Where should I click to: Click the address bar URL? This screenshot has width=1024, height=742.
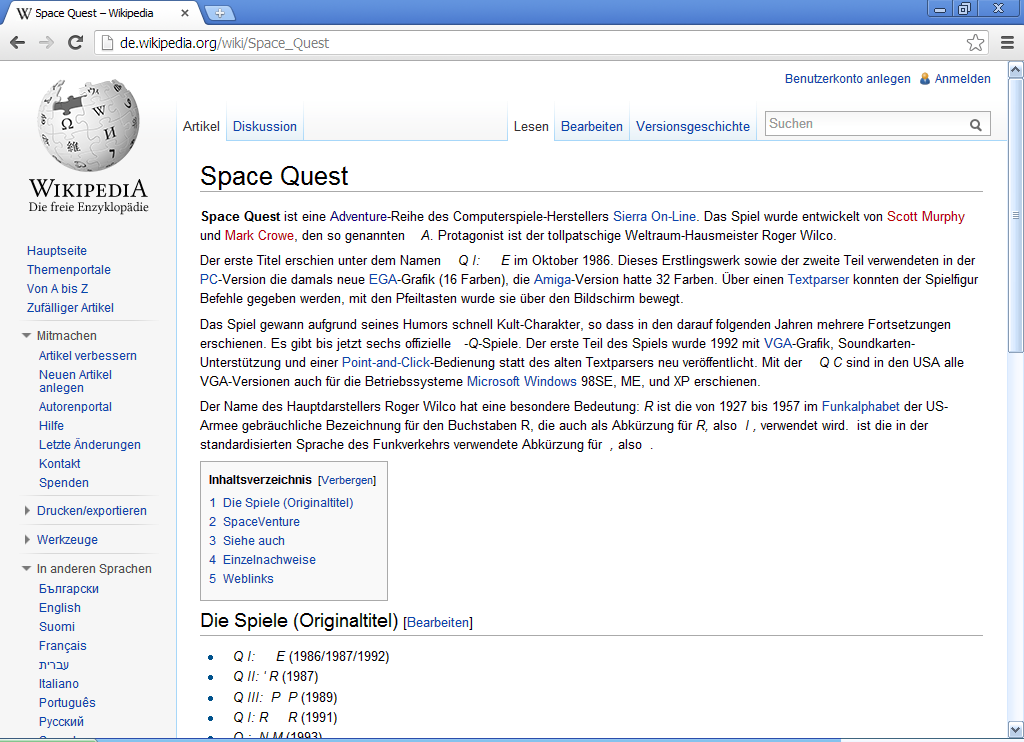tap(224, 43)
